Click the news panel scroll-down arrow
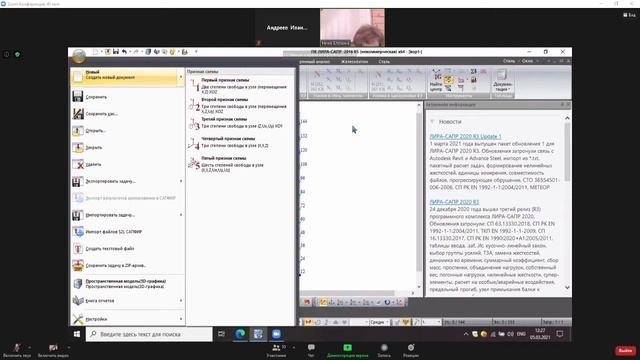 tap(567, 288)
